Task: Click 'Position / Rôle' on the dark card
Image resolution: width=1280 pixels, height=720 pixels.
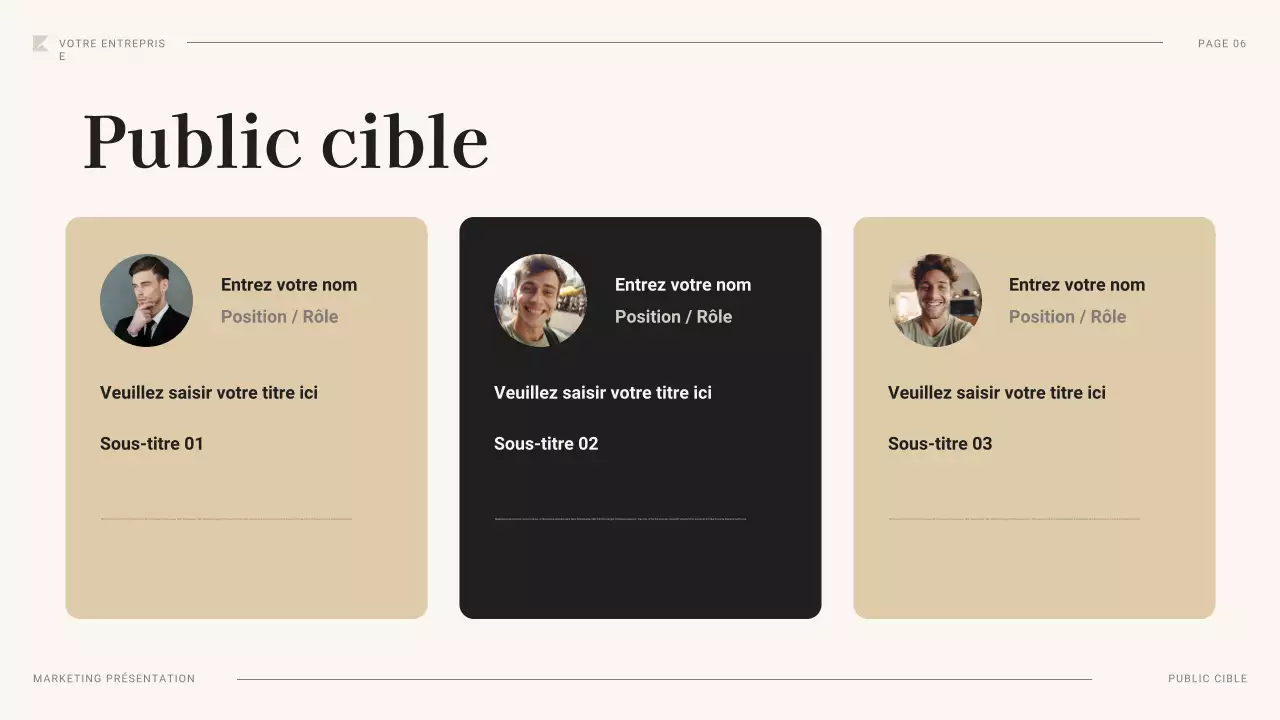Action: 673,317
